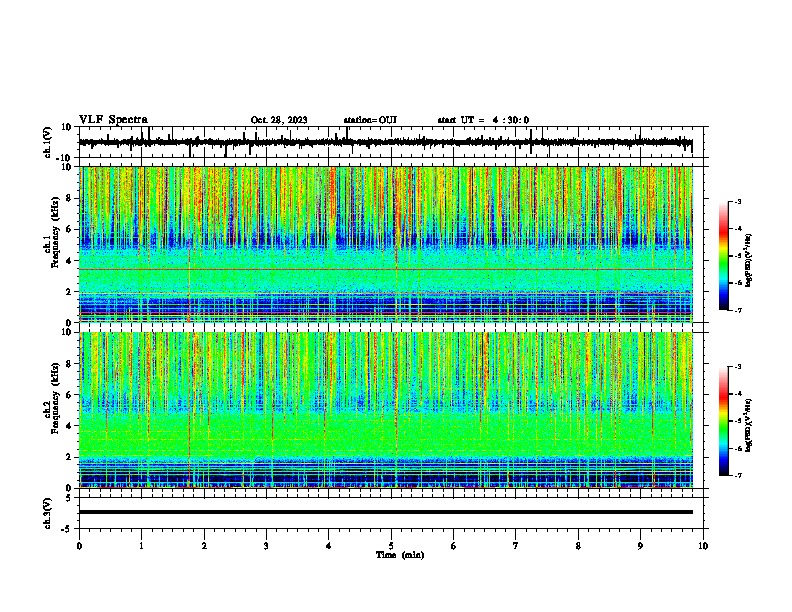Click time axis tick label "7"
The height and width of the screenshot is (612, 792).
point(516,546)
